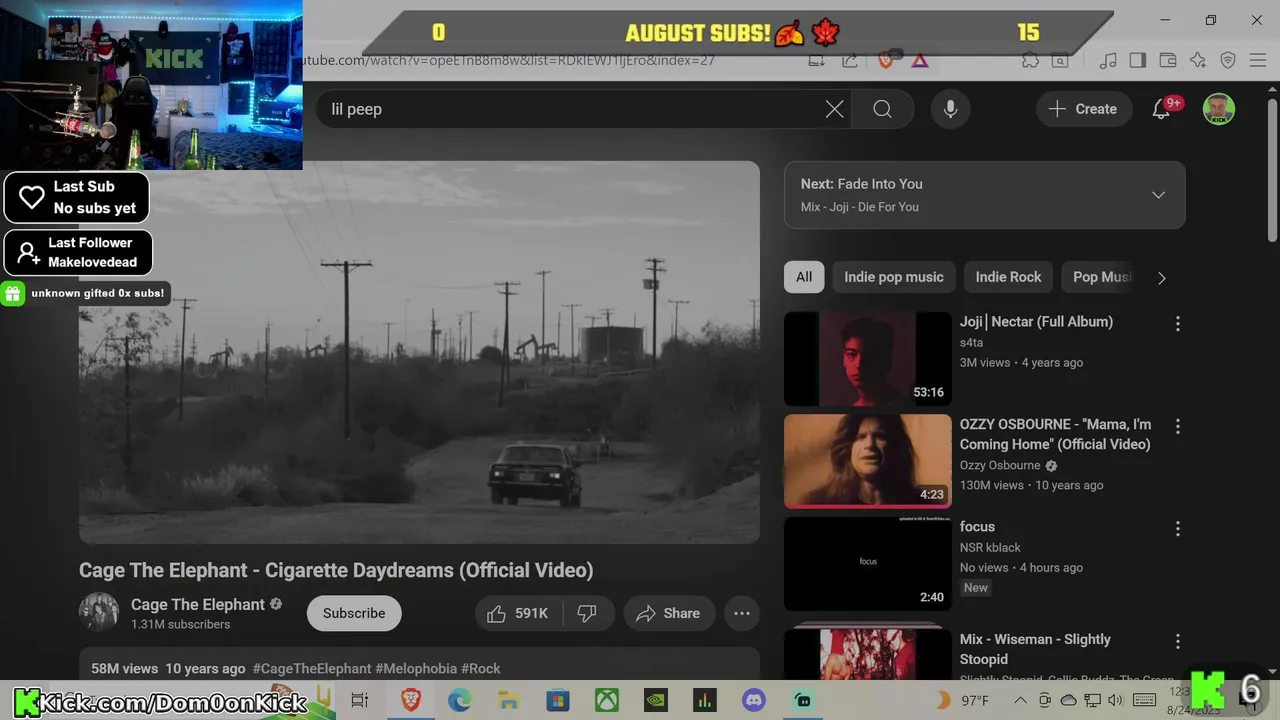Click the Create button
The image size is (1280, 720).
[1083, 109]
